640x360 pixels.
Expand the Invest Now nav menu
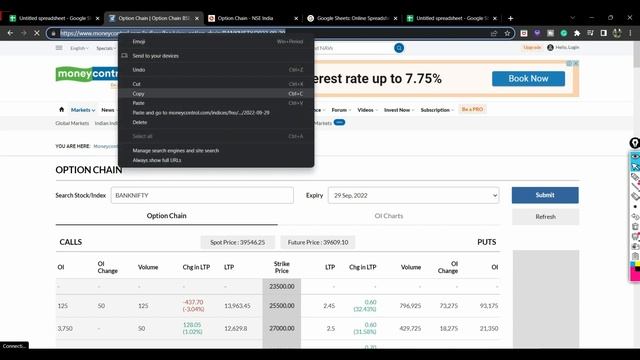[399, 110]
